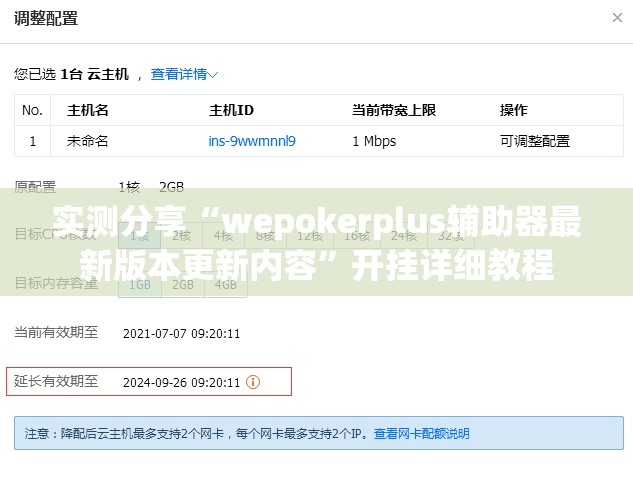Select 2GB target memory option

(x=183, y=285)
